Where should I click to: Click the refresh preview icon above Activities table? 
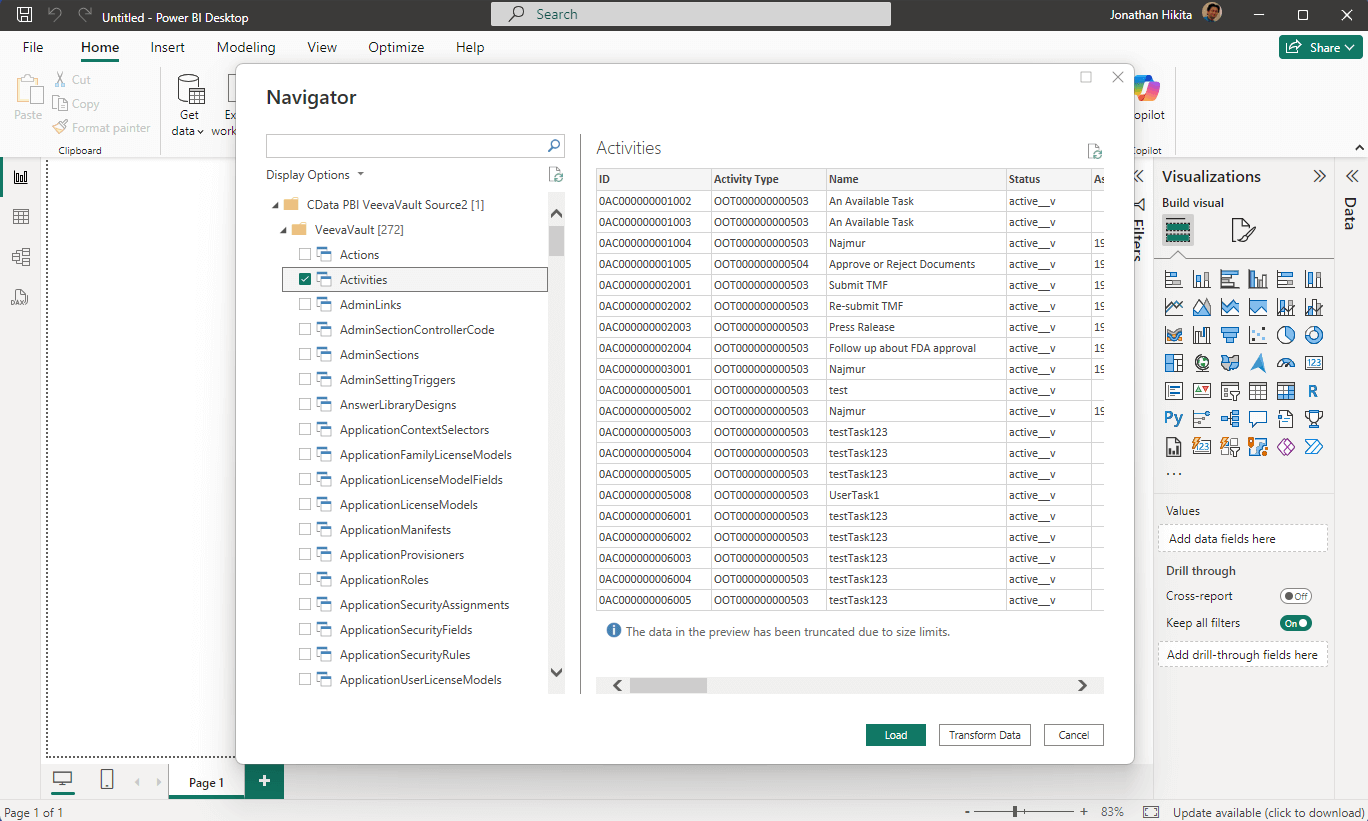[x=1095, y=152]
